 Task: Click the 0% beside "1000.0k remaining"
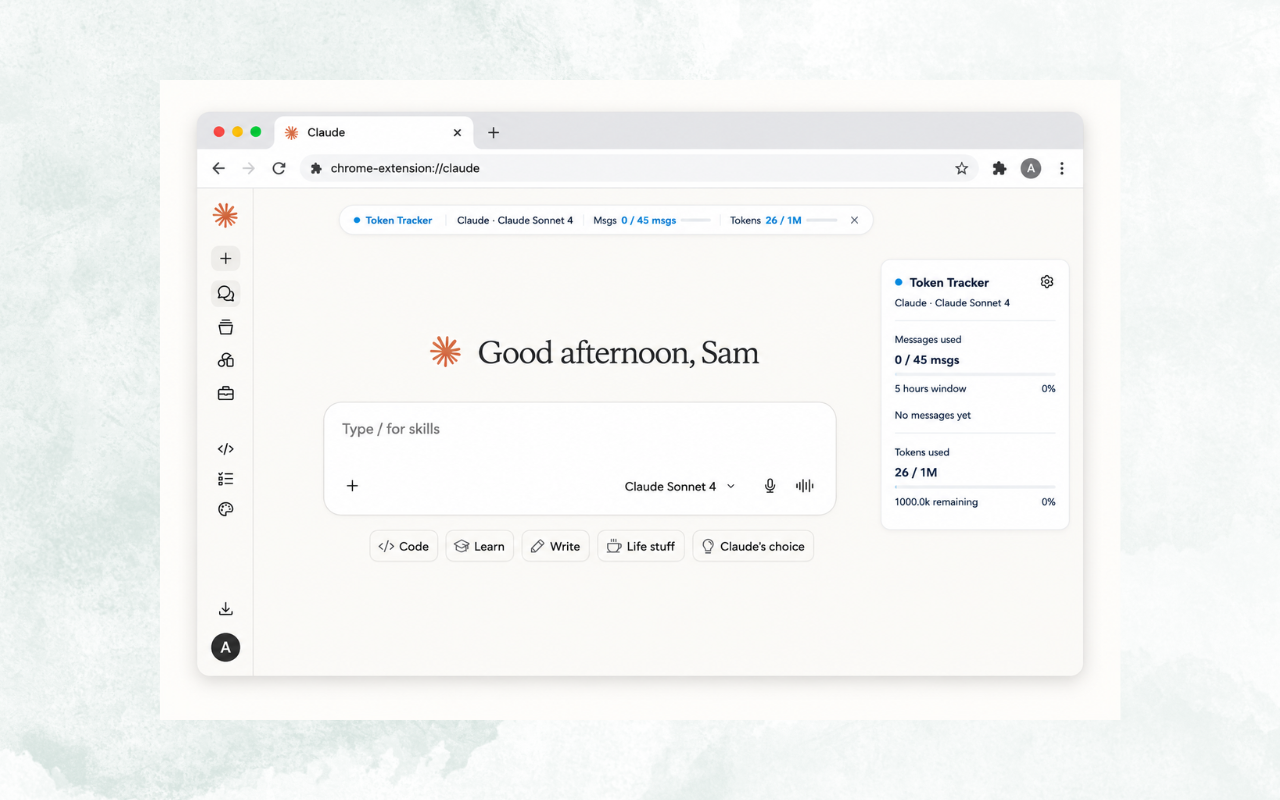point(1048,502)
